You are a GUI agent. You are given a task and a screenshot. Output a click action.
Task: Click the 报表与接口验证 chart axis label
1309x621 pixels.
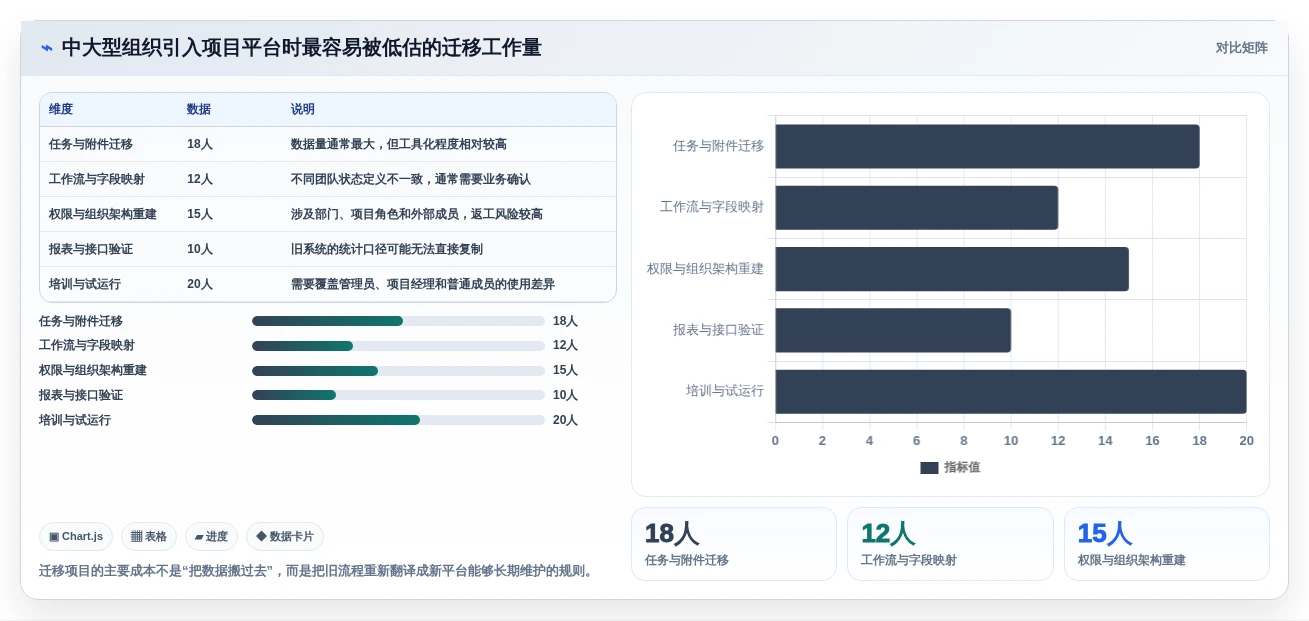pyautogui.click(x=718, y=330)
